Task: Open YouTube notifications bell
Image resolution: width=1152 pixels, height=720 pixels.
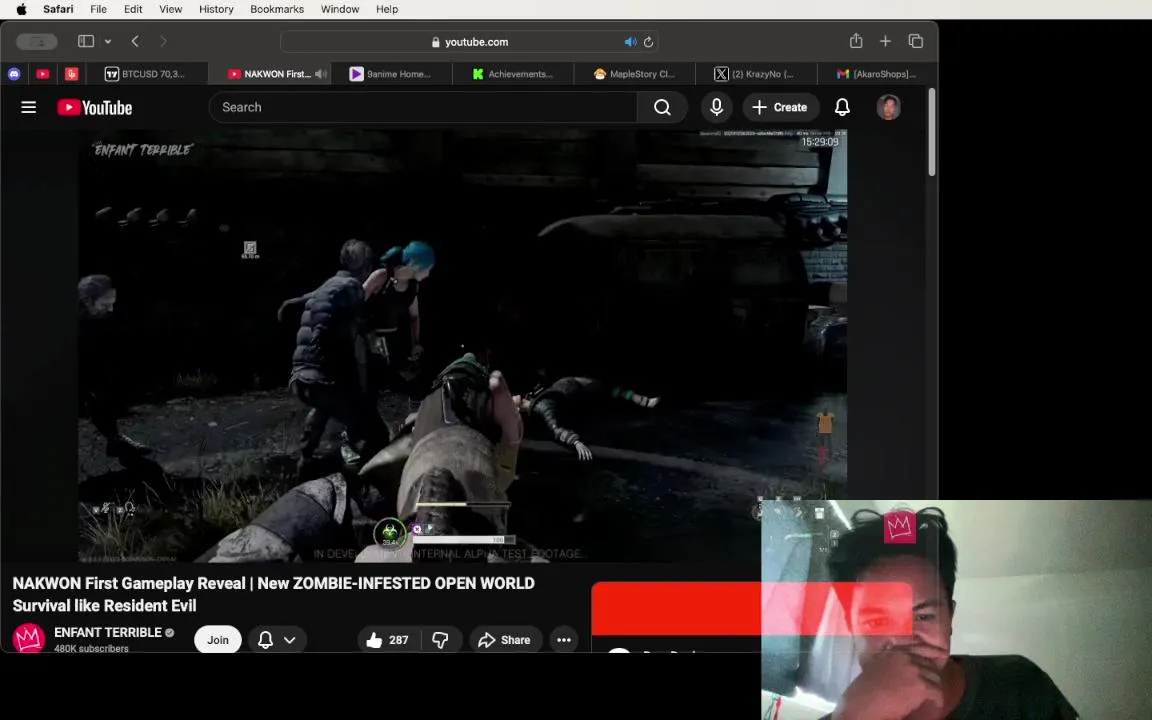Action: click(842, 107)
